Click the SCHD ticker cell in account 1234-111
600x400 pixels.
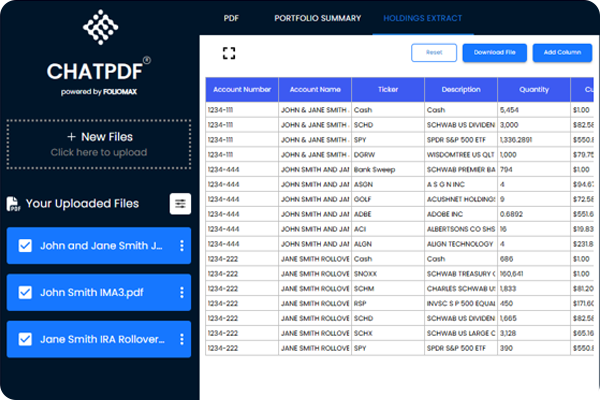(388, 125)
